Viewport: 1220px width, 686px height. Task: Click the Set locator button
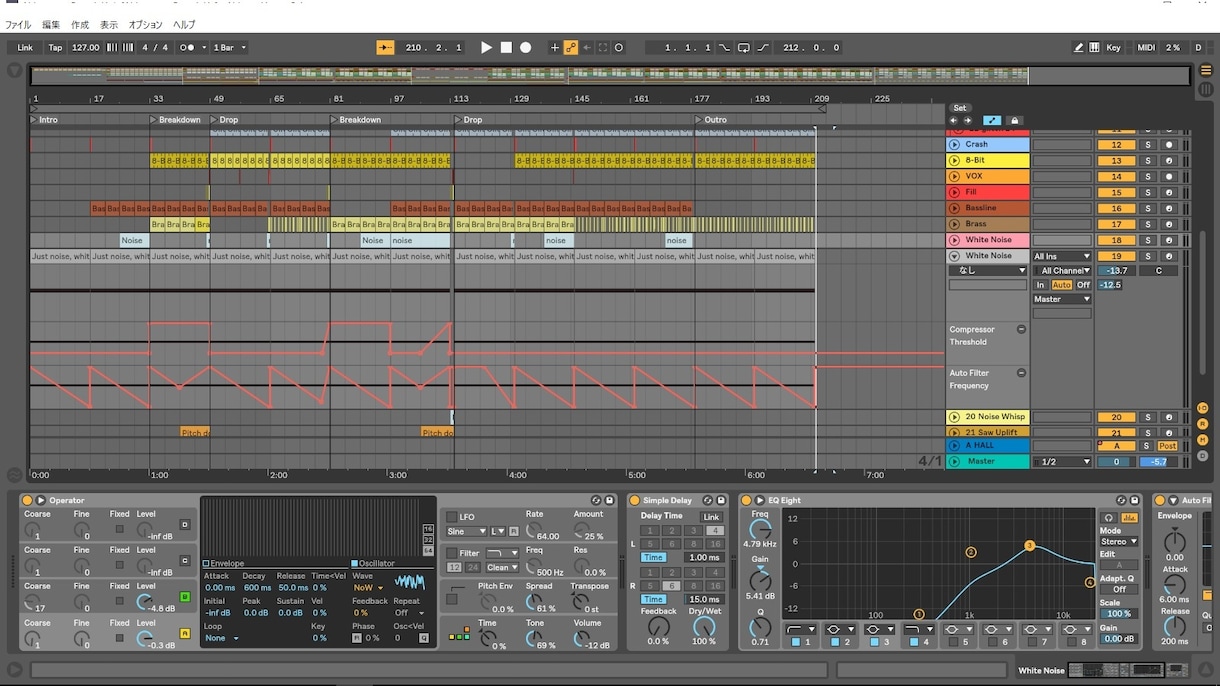click(x=960, y=108)
